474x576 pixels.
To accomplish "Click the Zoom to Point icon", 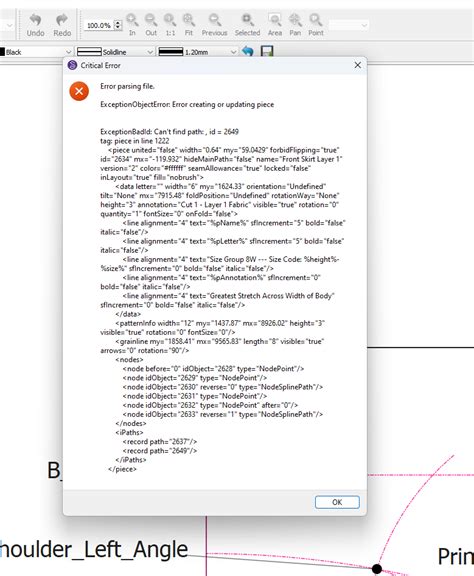I will (316, 25).
